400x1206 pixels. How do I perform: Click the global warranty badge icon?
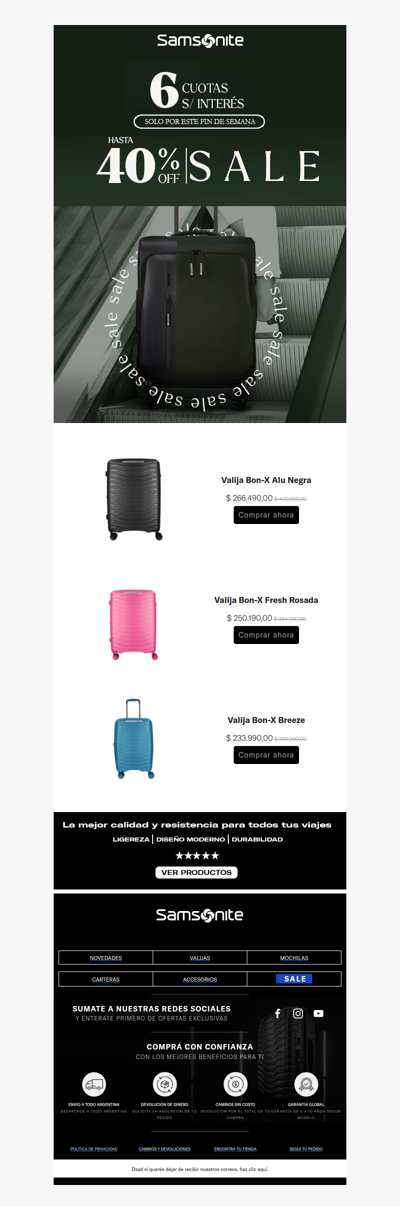pyautogui.click(x=305, y=1084)
